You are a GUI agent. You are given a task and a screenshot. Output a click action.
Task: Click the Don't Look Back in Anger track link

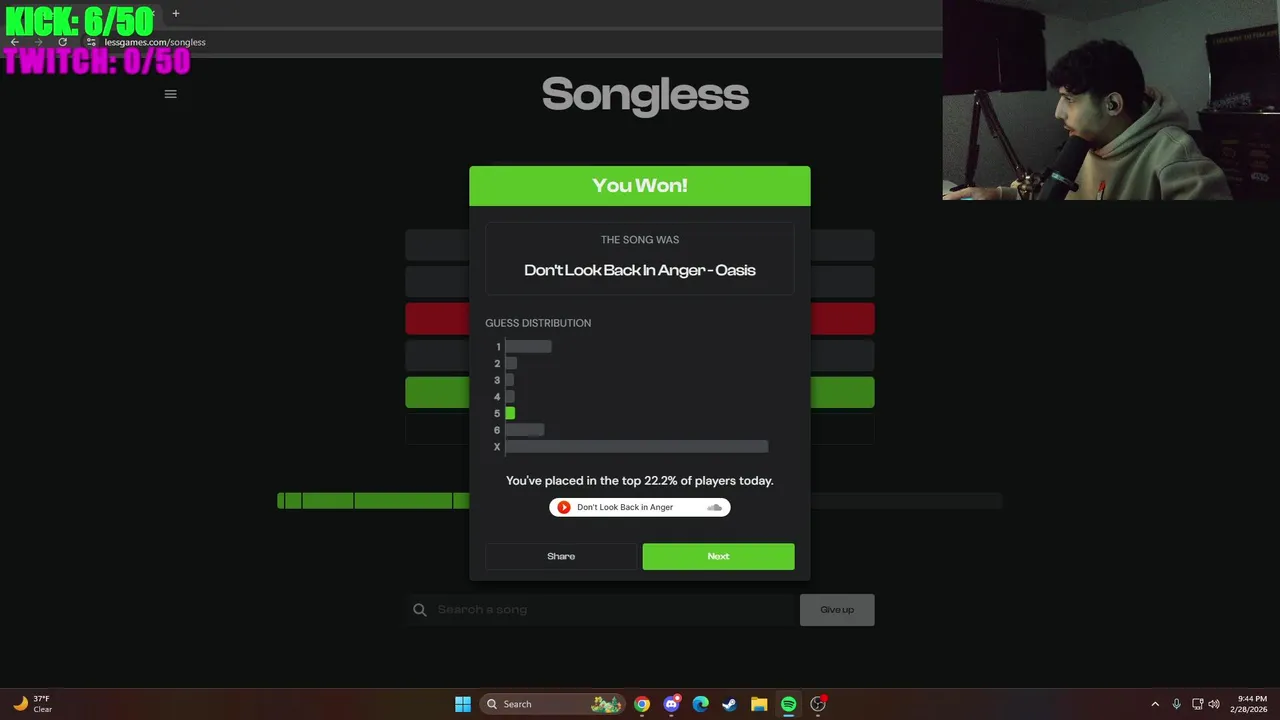pos(625,507)
